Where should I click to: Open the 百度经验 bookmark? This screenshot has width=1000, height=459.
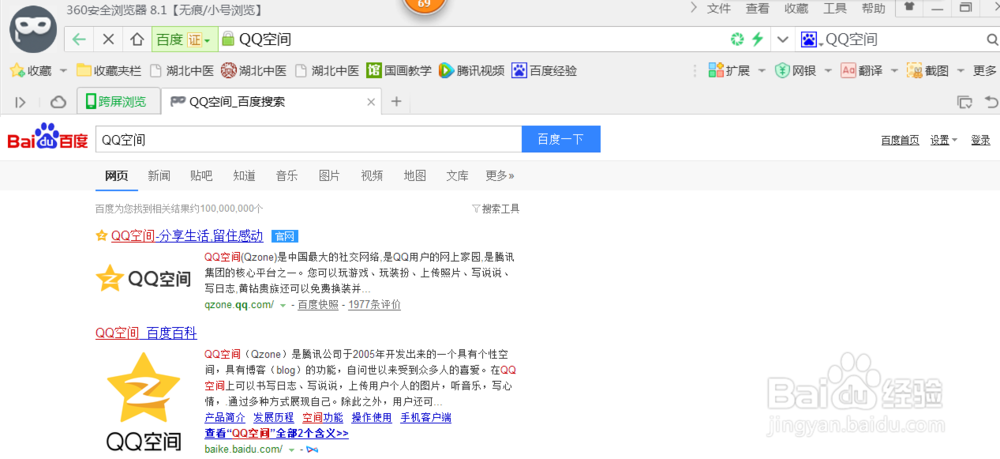coord(545,70)
